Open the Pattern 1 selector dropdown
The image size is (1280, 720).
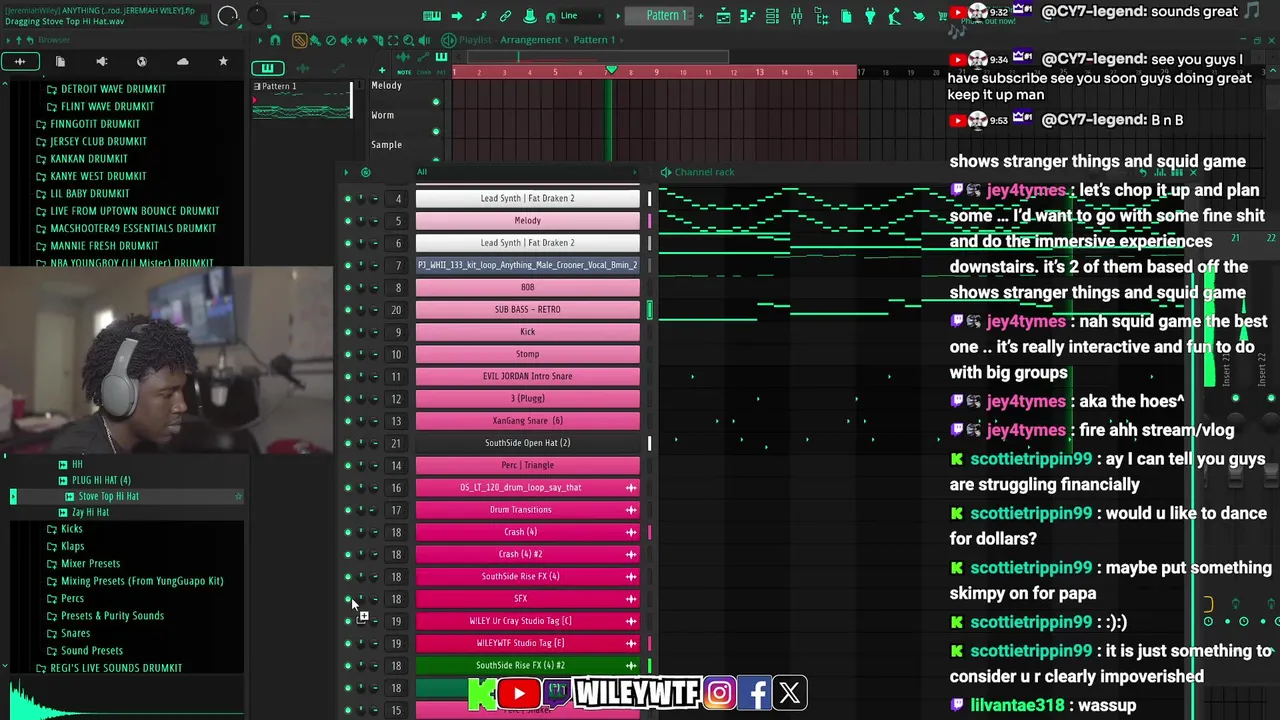(658, 15)
